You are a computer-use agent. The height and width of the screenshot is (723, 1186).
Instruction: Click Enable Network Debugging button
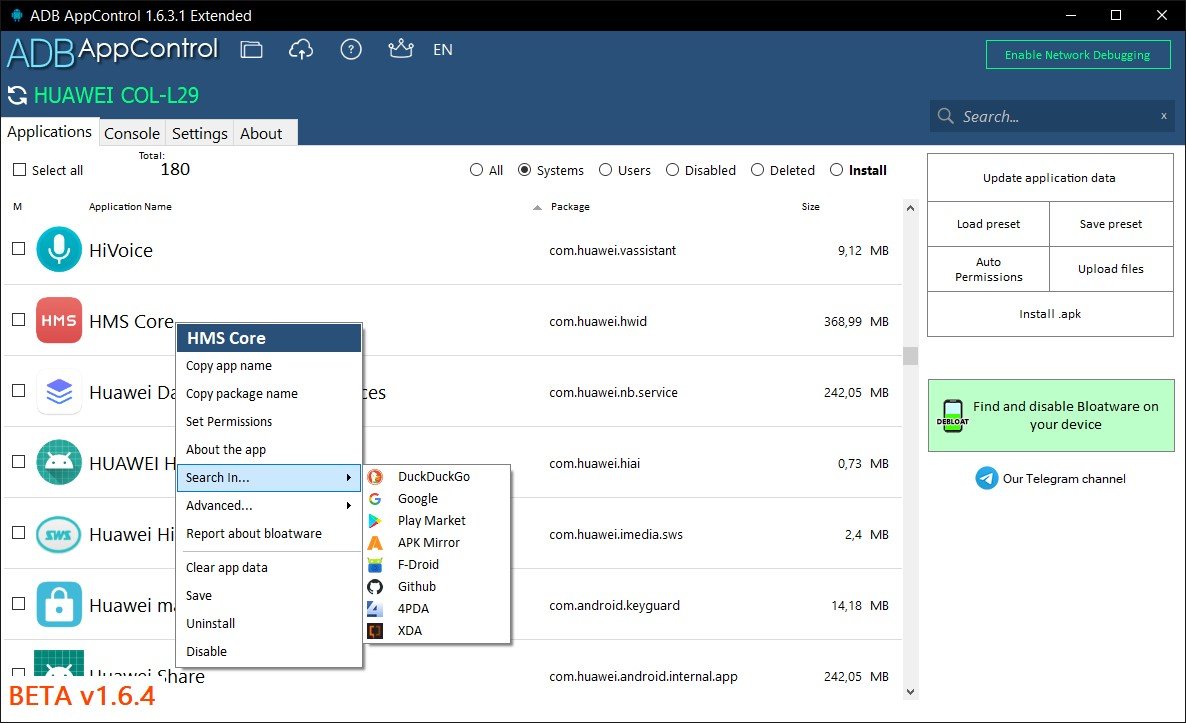click(1078, 54)
